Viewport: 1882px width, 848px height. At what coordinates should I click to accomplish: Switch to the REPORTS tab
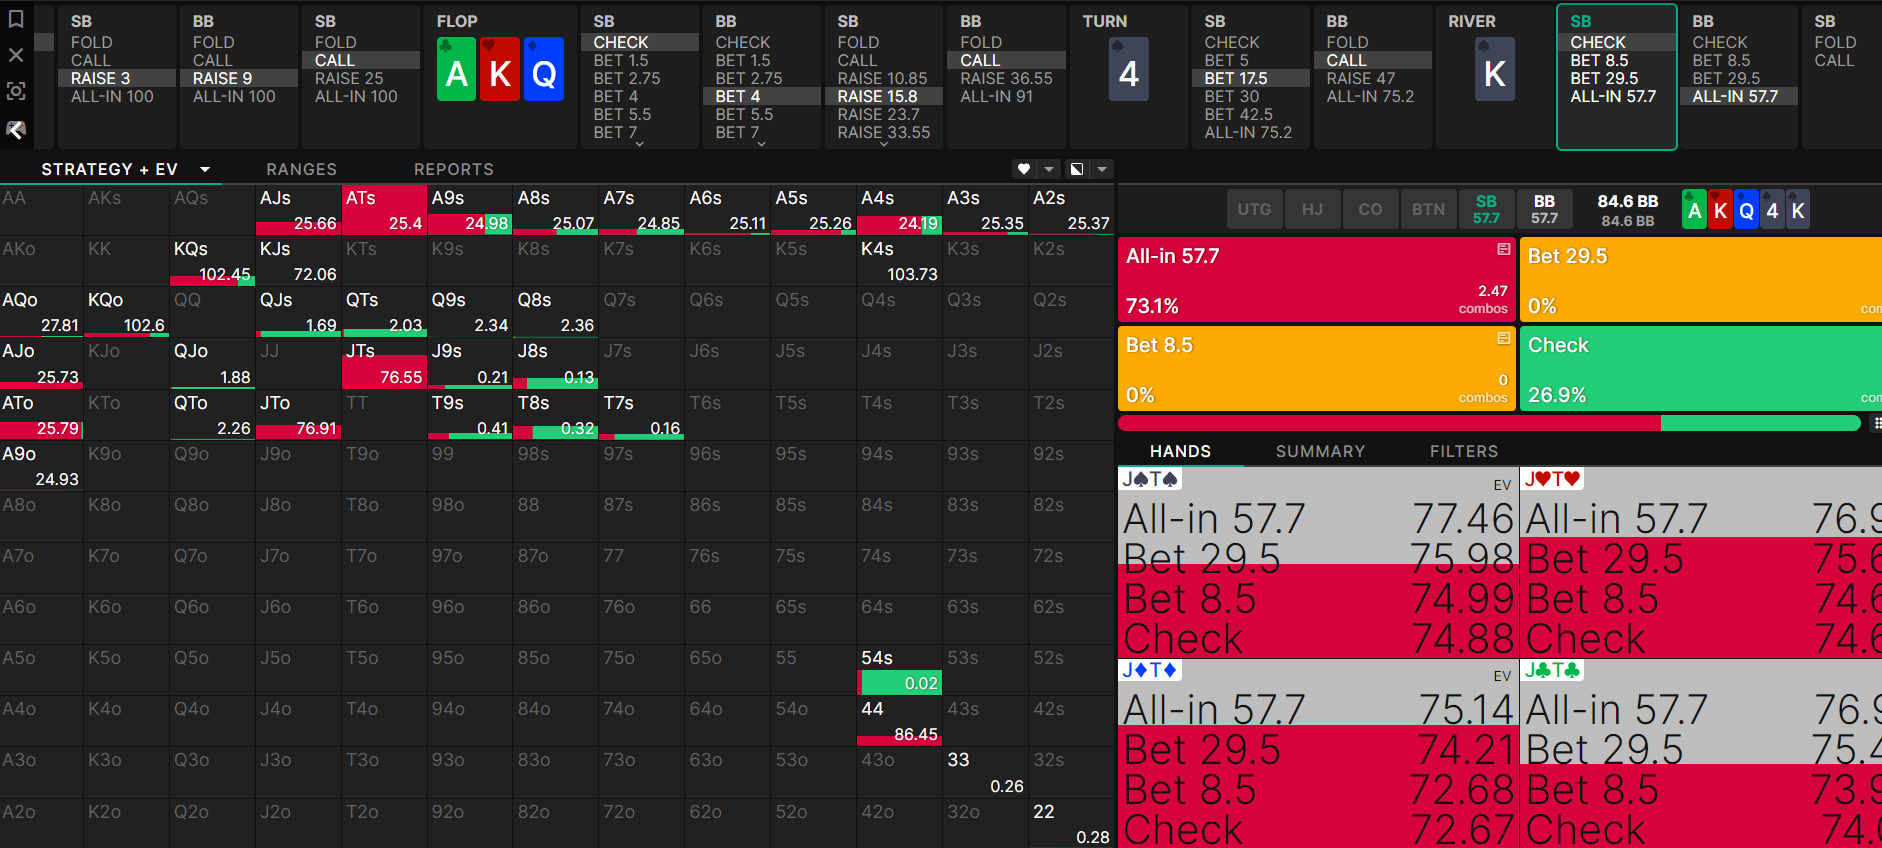pos(454,169)
